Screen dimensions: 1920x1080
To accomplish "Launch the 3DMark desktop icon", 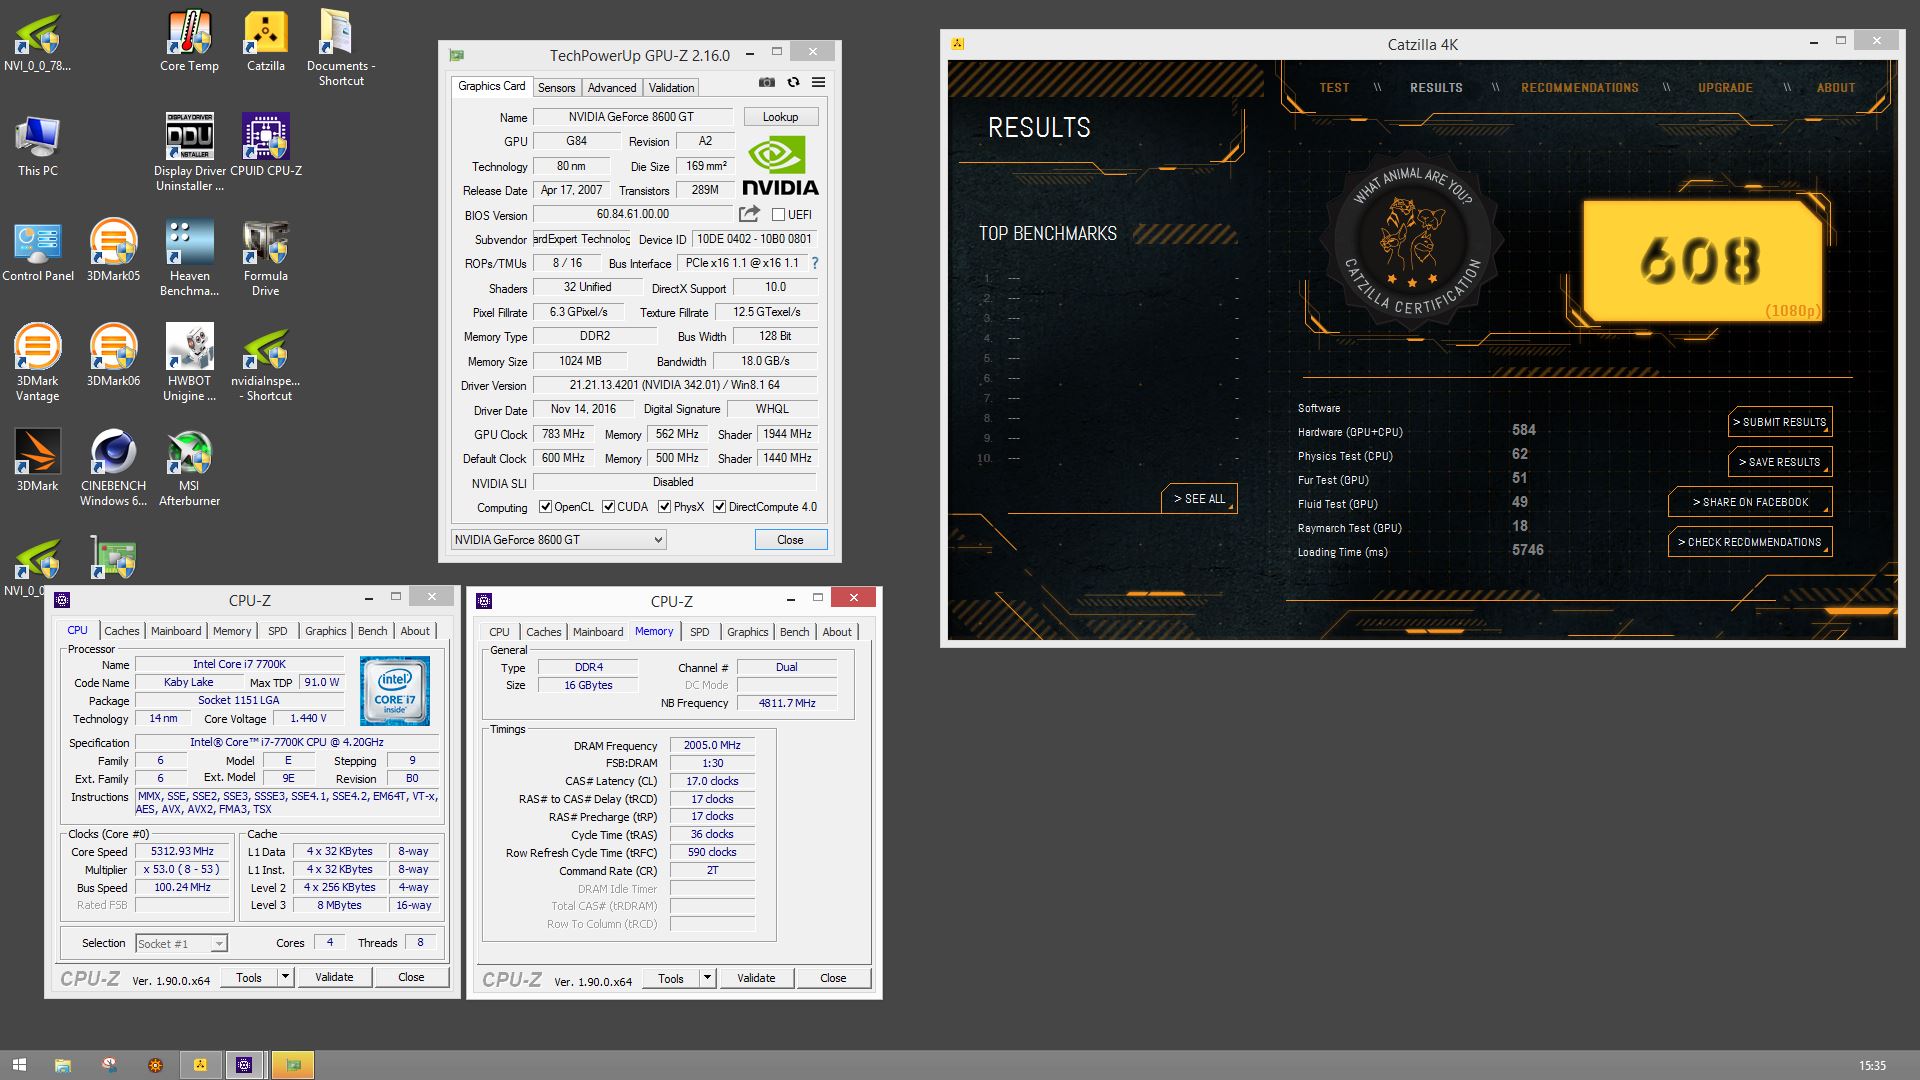I will coord(38,461).
